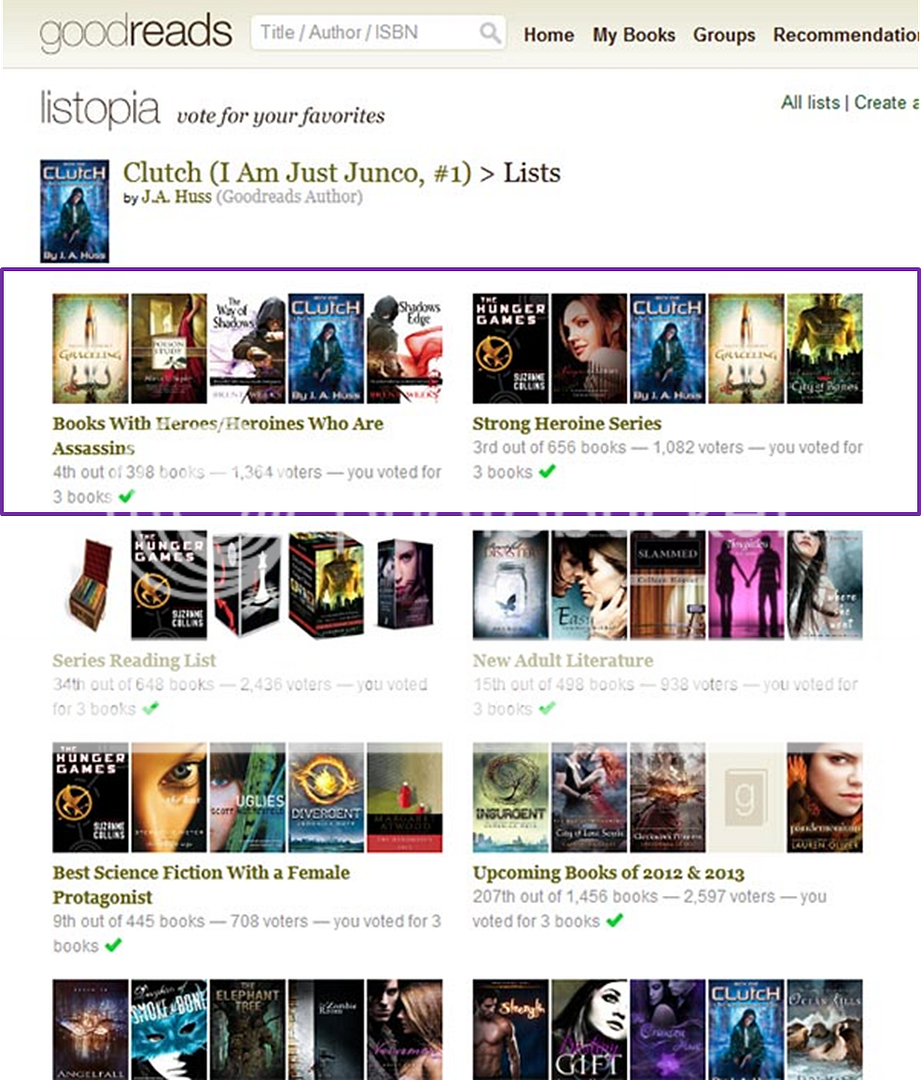The image size is (921, 1080).
Task: Click the placeholder 'g' cover in Upcoming Books
Action: click(746, 798)
